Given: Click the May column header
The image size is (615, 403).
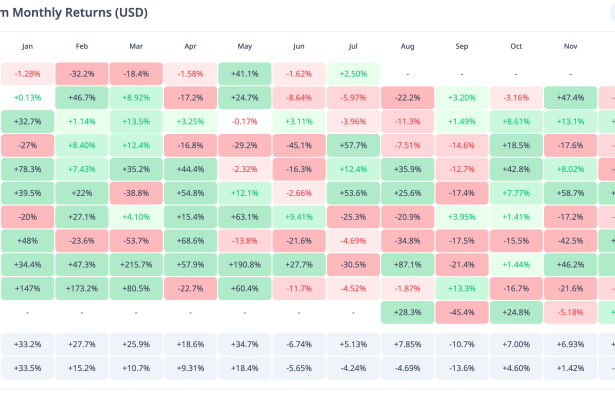Looking at the screenshot, I should (x=244, y=46).
